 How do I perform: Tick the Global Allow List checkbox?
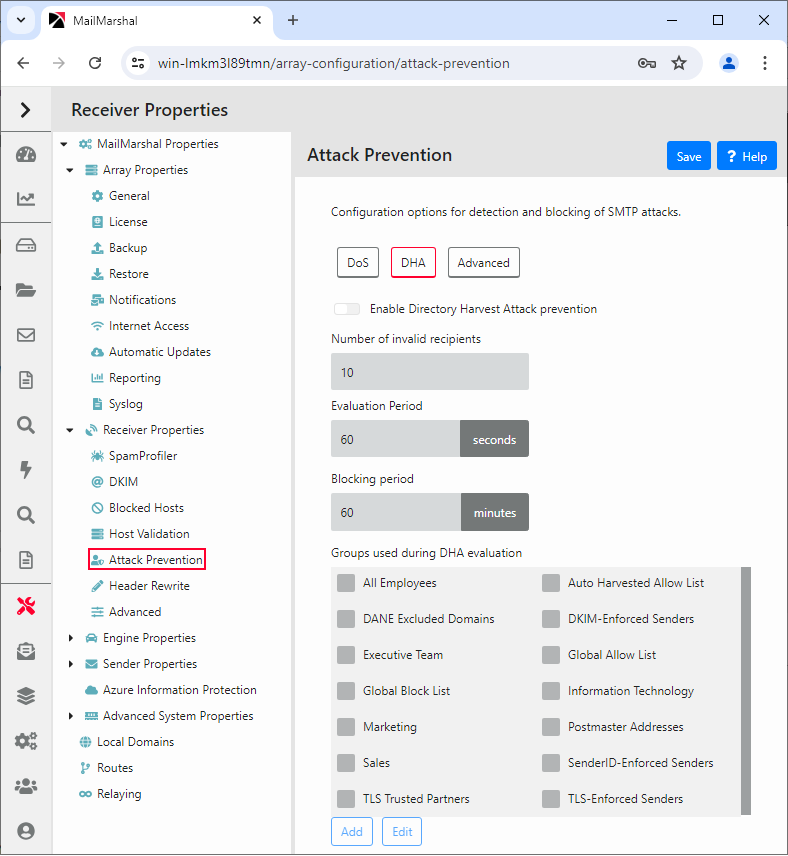click(551, 655)
